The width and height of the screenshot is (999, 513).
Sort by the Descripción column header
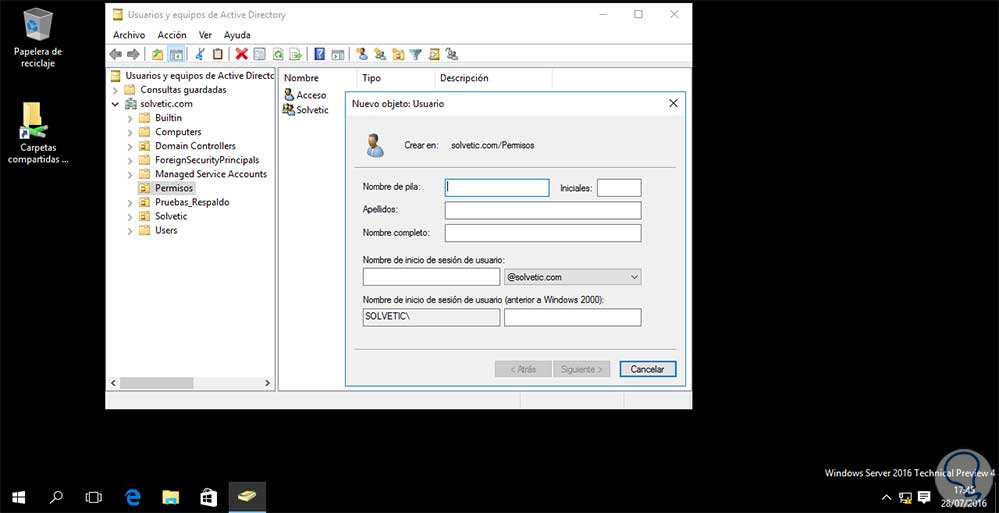pyautogui.click(x=494, y=78)
